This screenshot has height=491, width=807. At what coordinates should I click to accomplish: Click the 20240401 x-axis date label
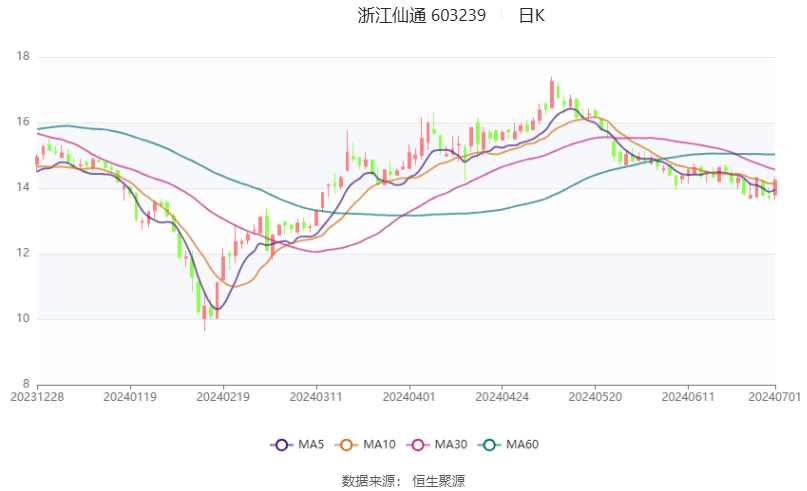click(x=409, y=397)
